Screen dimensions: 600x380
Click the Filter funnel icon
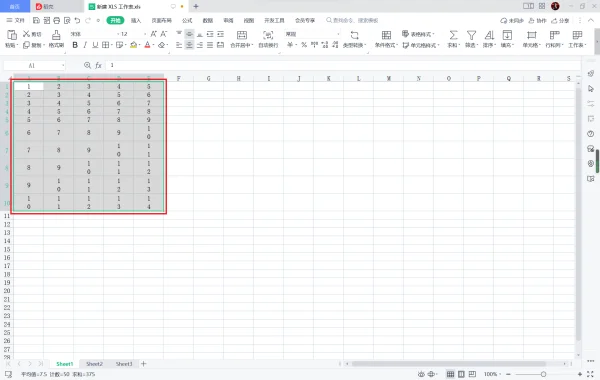pyautogui.click(x=471, y=35)
